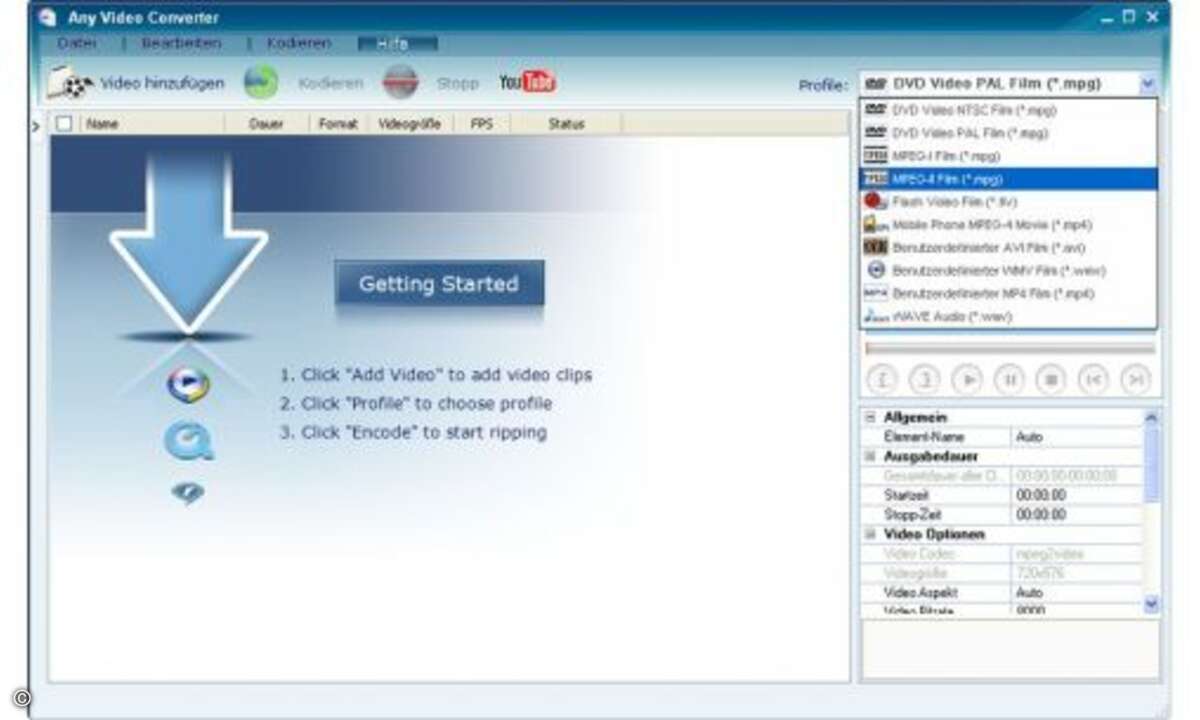Open the Datei menu
This screenshot has width=1200, height=720.
[x=76, y=44]
